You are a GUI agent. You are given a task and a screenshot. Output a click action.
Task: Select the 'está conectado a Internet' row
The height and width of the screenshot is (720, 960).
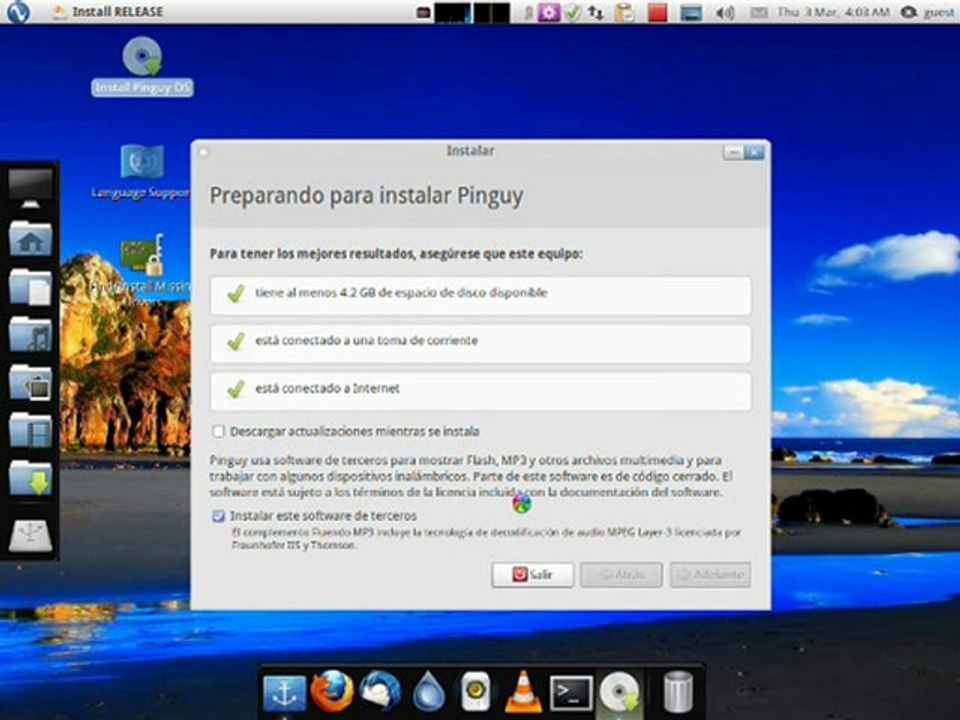tap(481, 391)
